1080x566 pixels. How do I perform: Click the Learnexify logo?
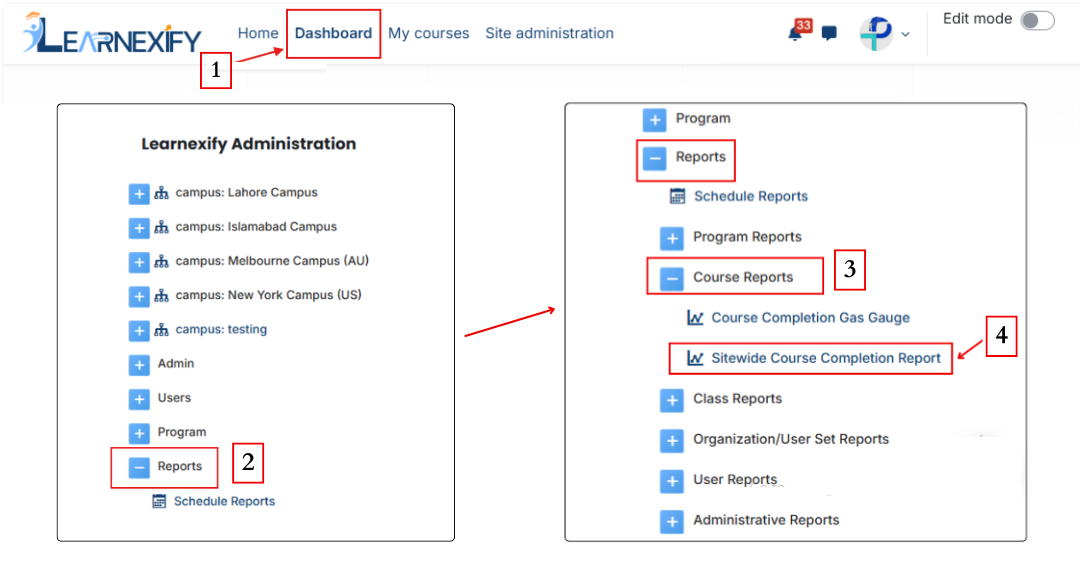tap(112, 33)
